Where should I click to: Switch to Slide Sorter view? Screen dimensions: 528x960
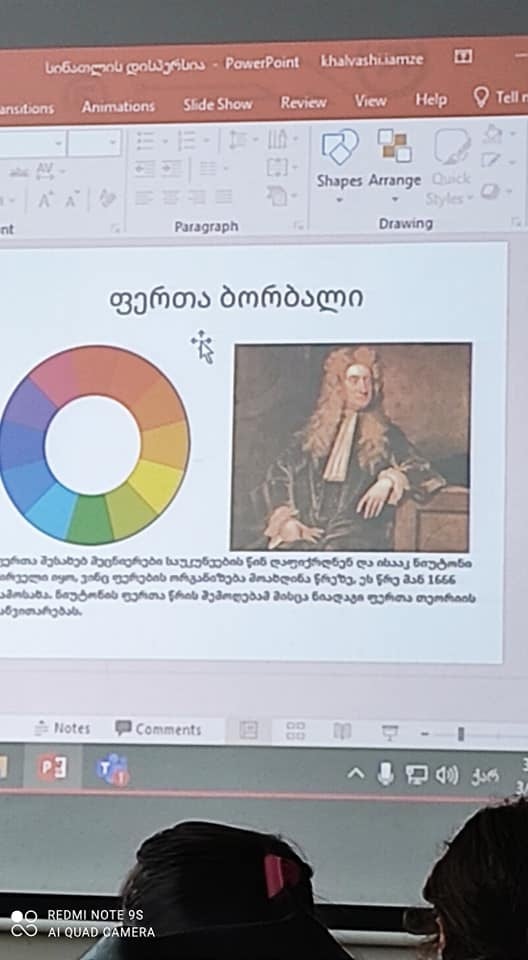click(295, 730)
